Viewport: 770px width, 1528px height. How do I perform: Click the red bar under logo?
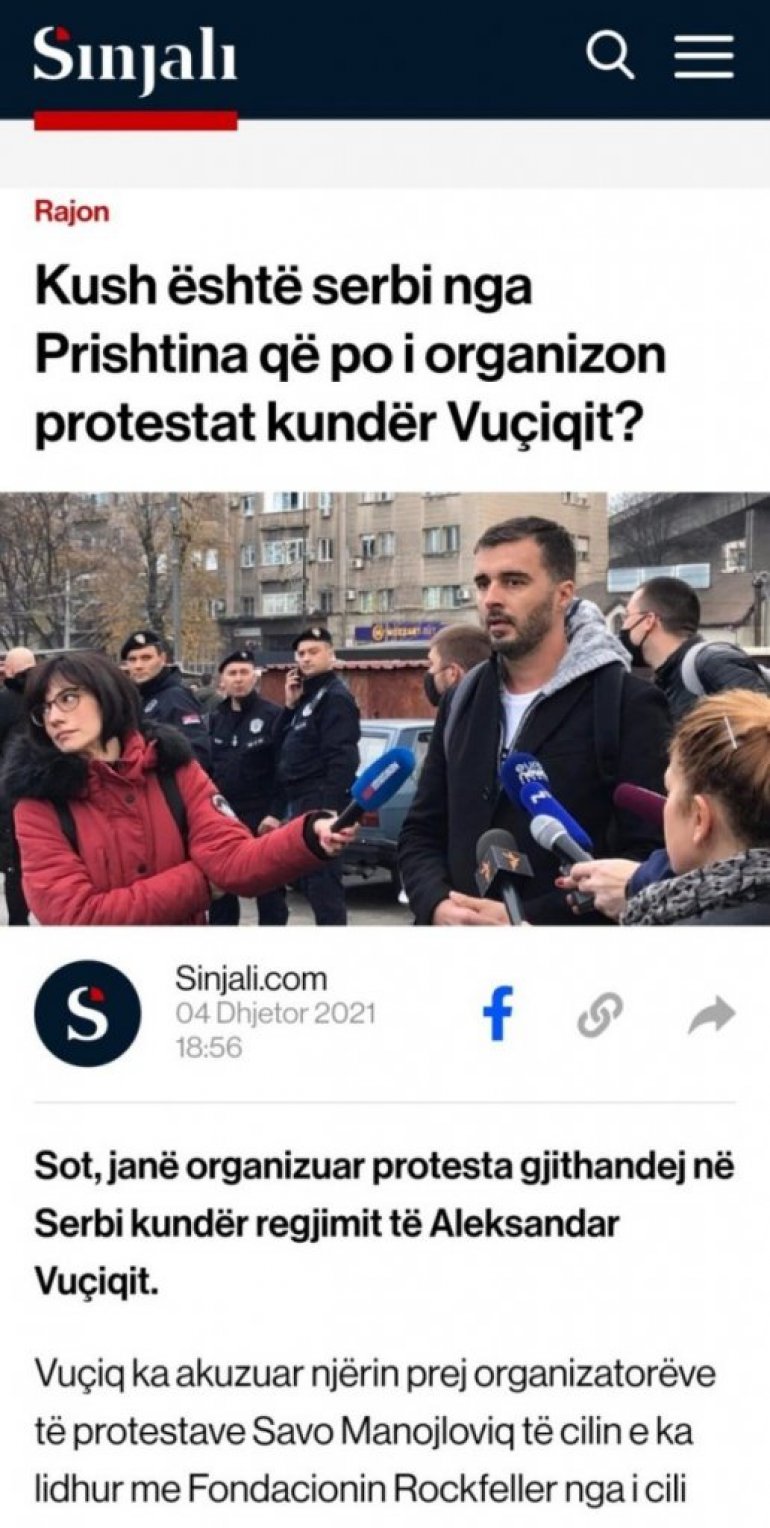pos(136,120)
